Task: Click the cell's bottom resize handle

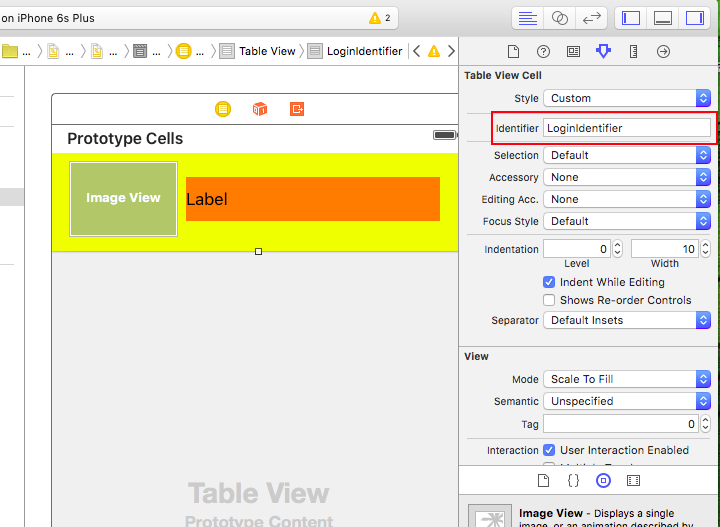Action: (259, 252)
